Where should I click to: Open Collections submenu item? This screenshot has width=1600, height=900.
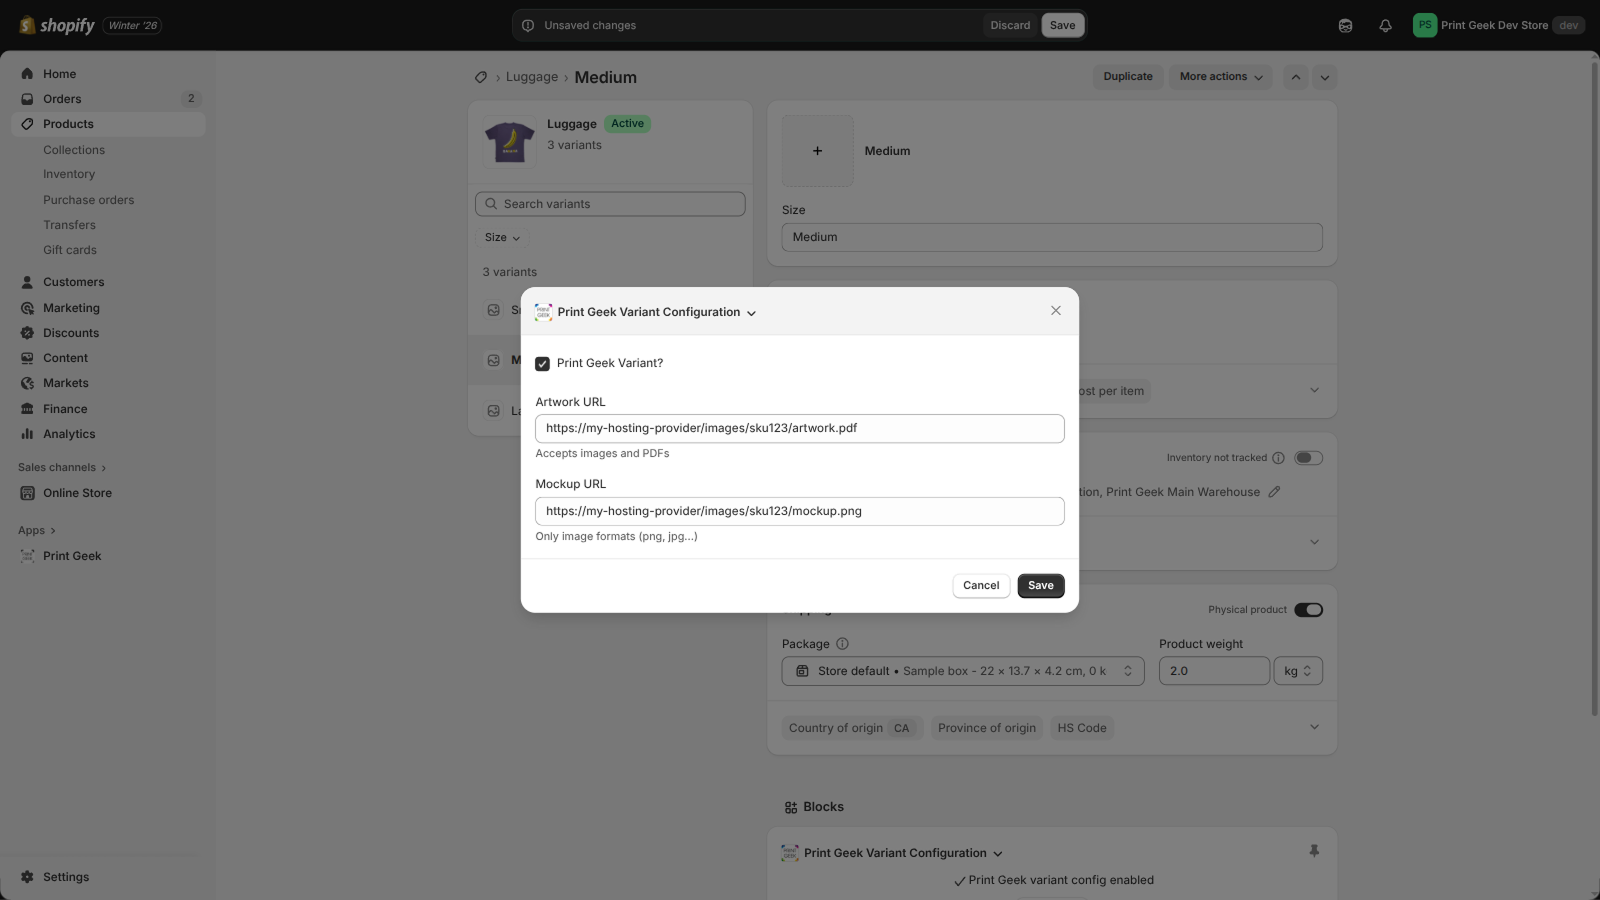(x=74, y=150)
